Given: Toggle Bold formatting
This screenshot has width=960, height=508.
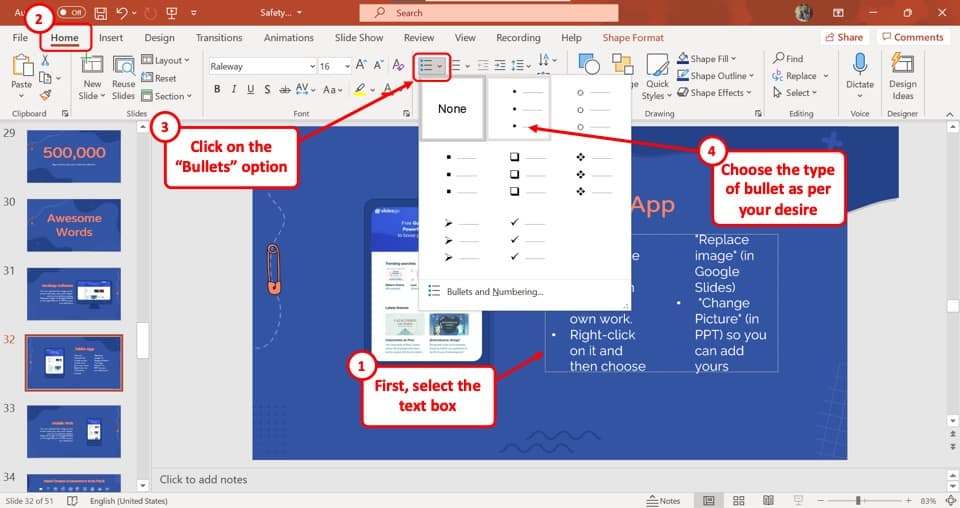Looking at the screenshot, I should click(x=217, y=89).
